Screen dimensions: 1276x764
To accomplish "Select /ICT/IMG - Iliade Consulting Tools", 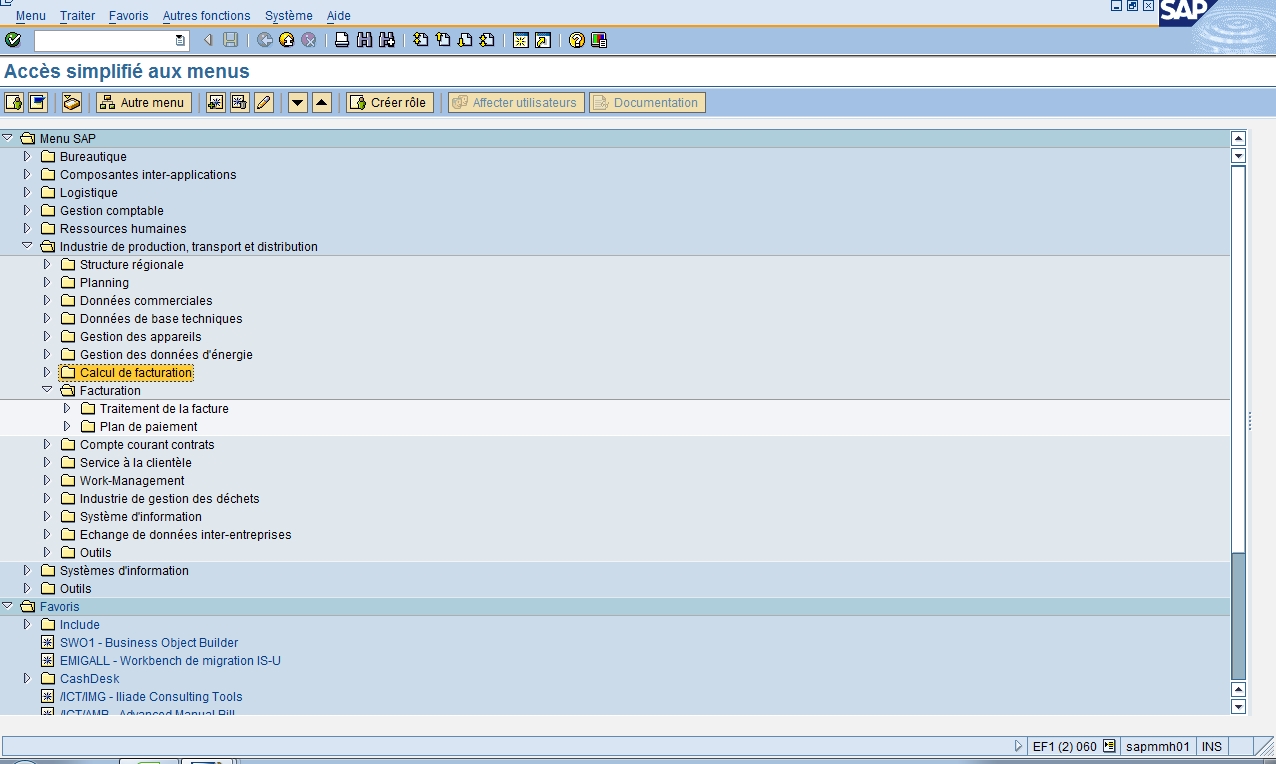I will (151, 696).
